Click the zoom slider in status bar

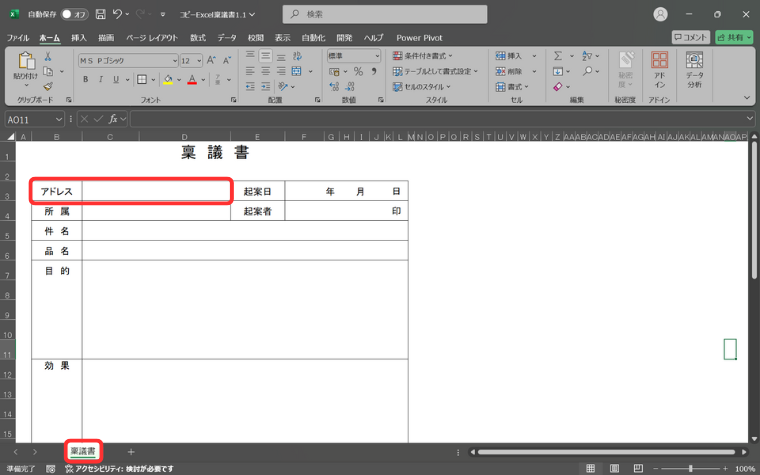click(x=690, y=468)
